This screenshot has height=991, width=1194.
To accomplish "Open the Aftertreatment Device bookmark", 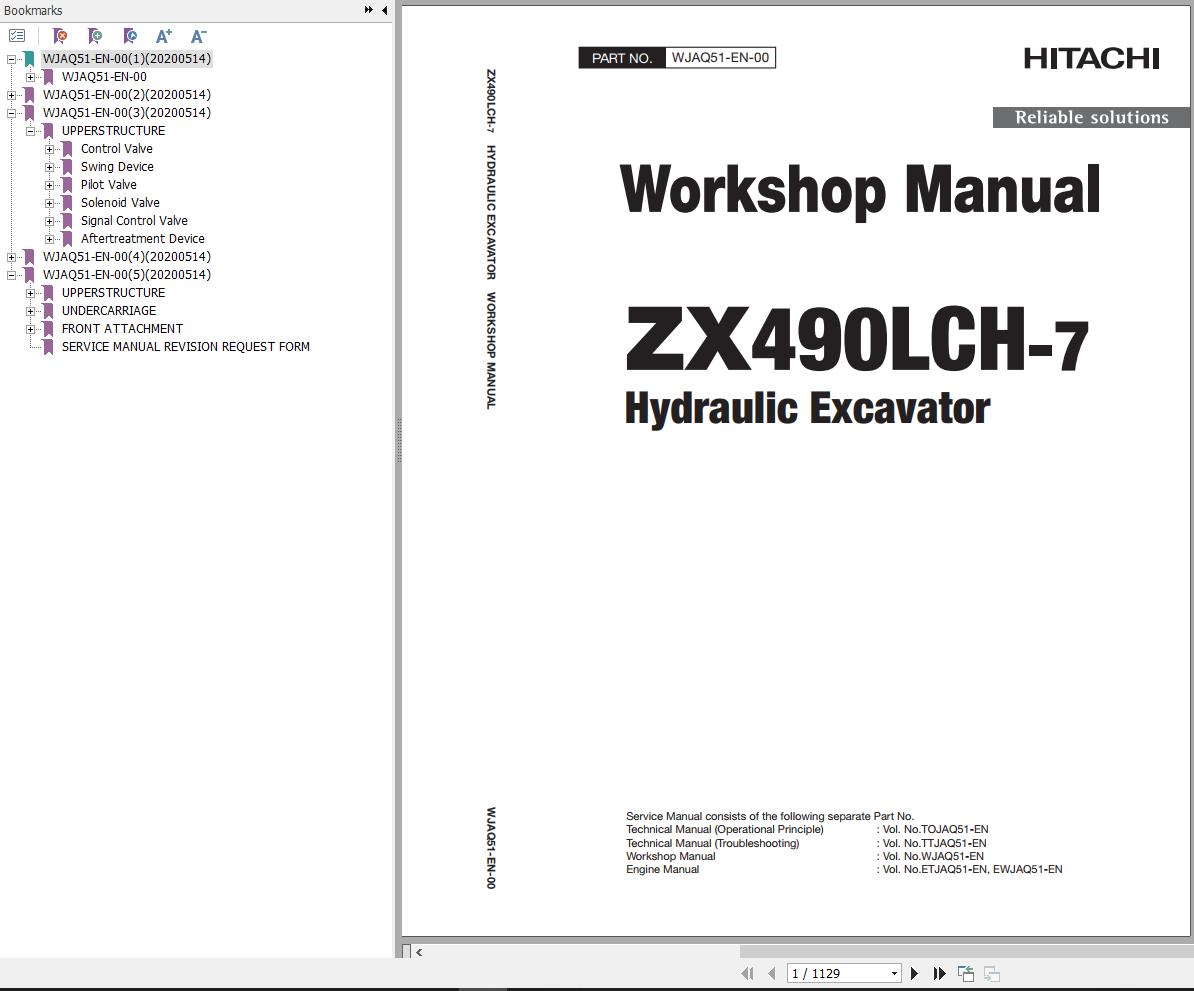I will tap(142, 238).
